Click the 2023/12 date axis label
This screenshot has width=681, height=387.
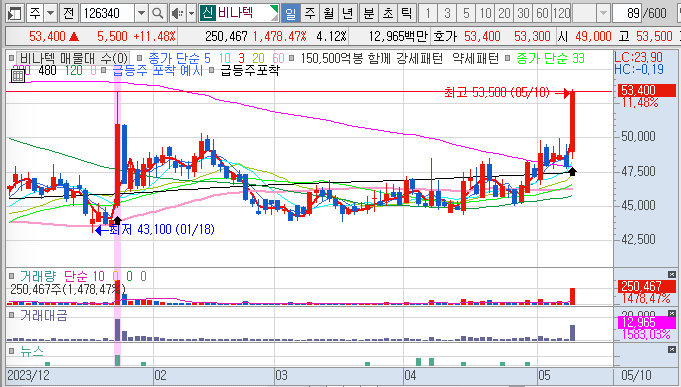point(29,375)
